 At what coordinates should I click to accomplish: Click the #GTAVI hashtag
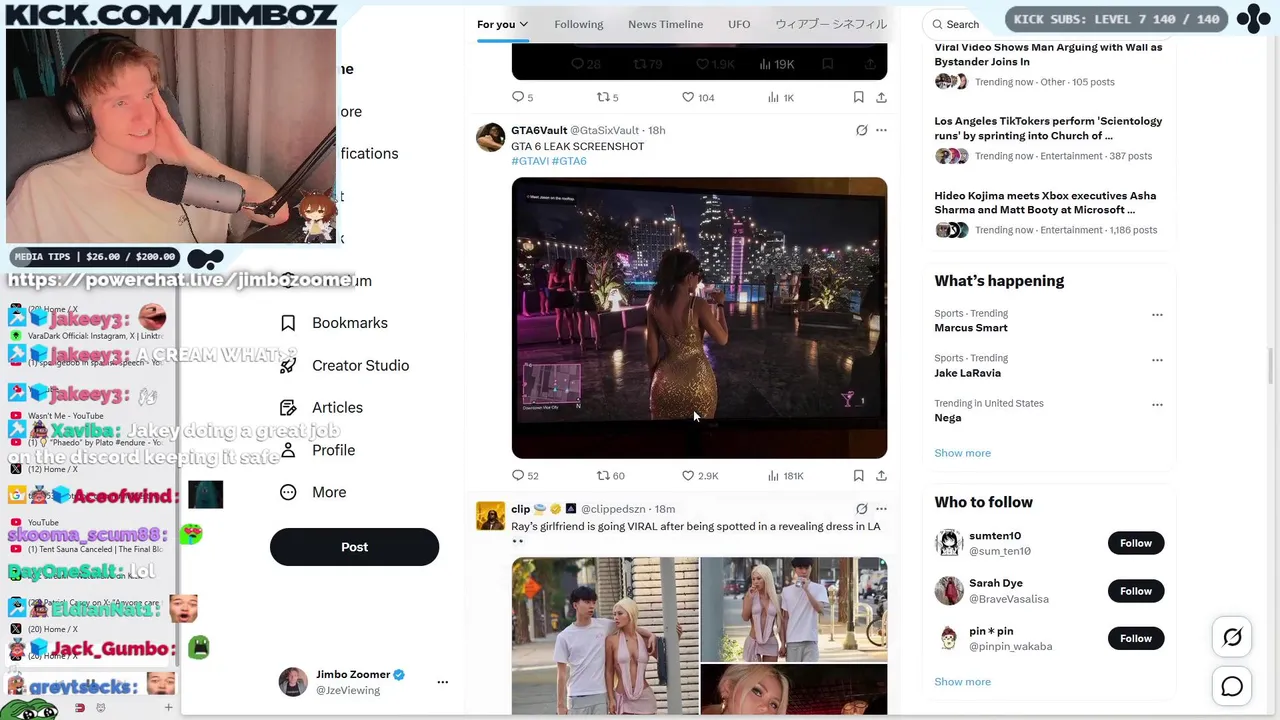[530, 161]
